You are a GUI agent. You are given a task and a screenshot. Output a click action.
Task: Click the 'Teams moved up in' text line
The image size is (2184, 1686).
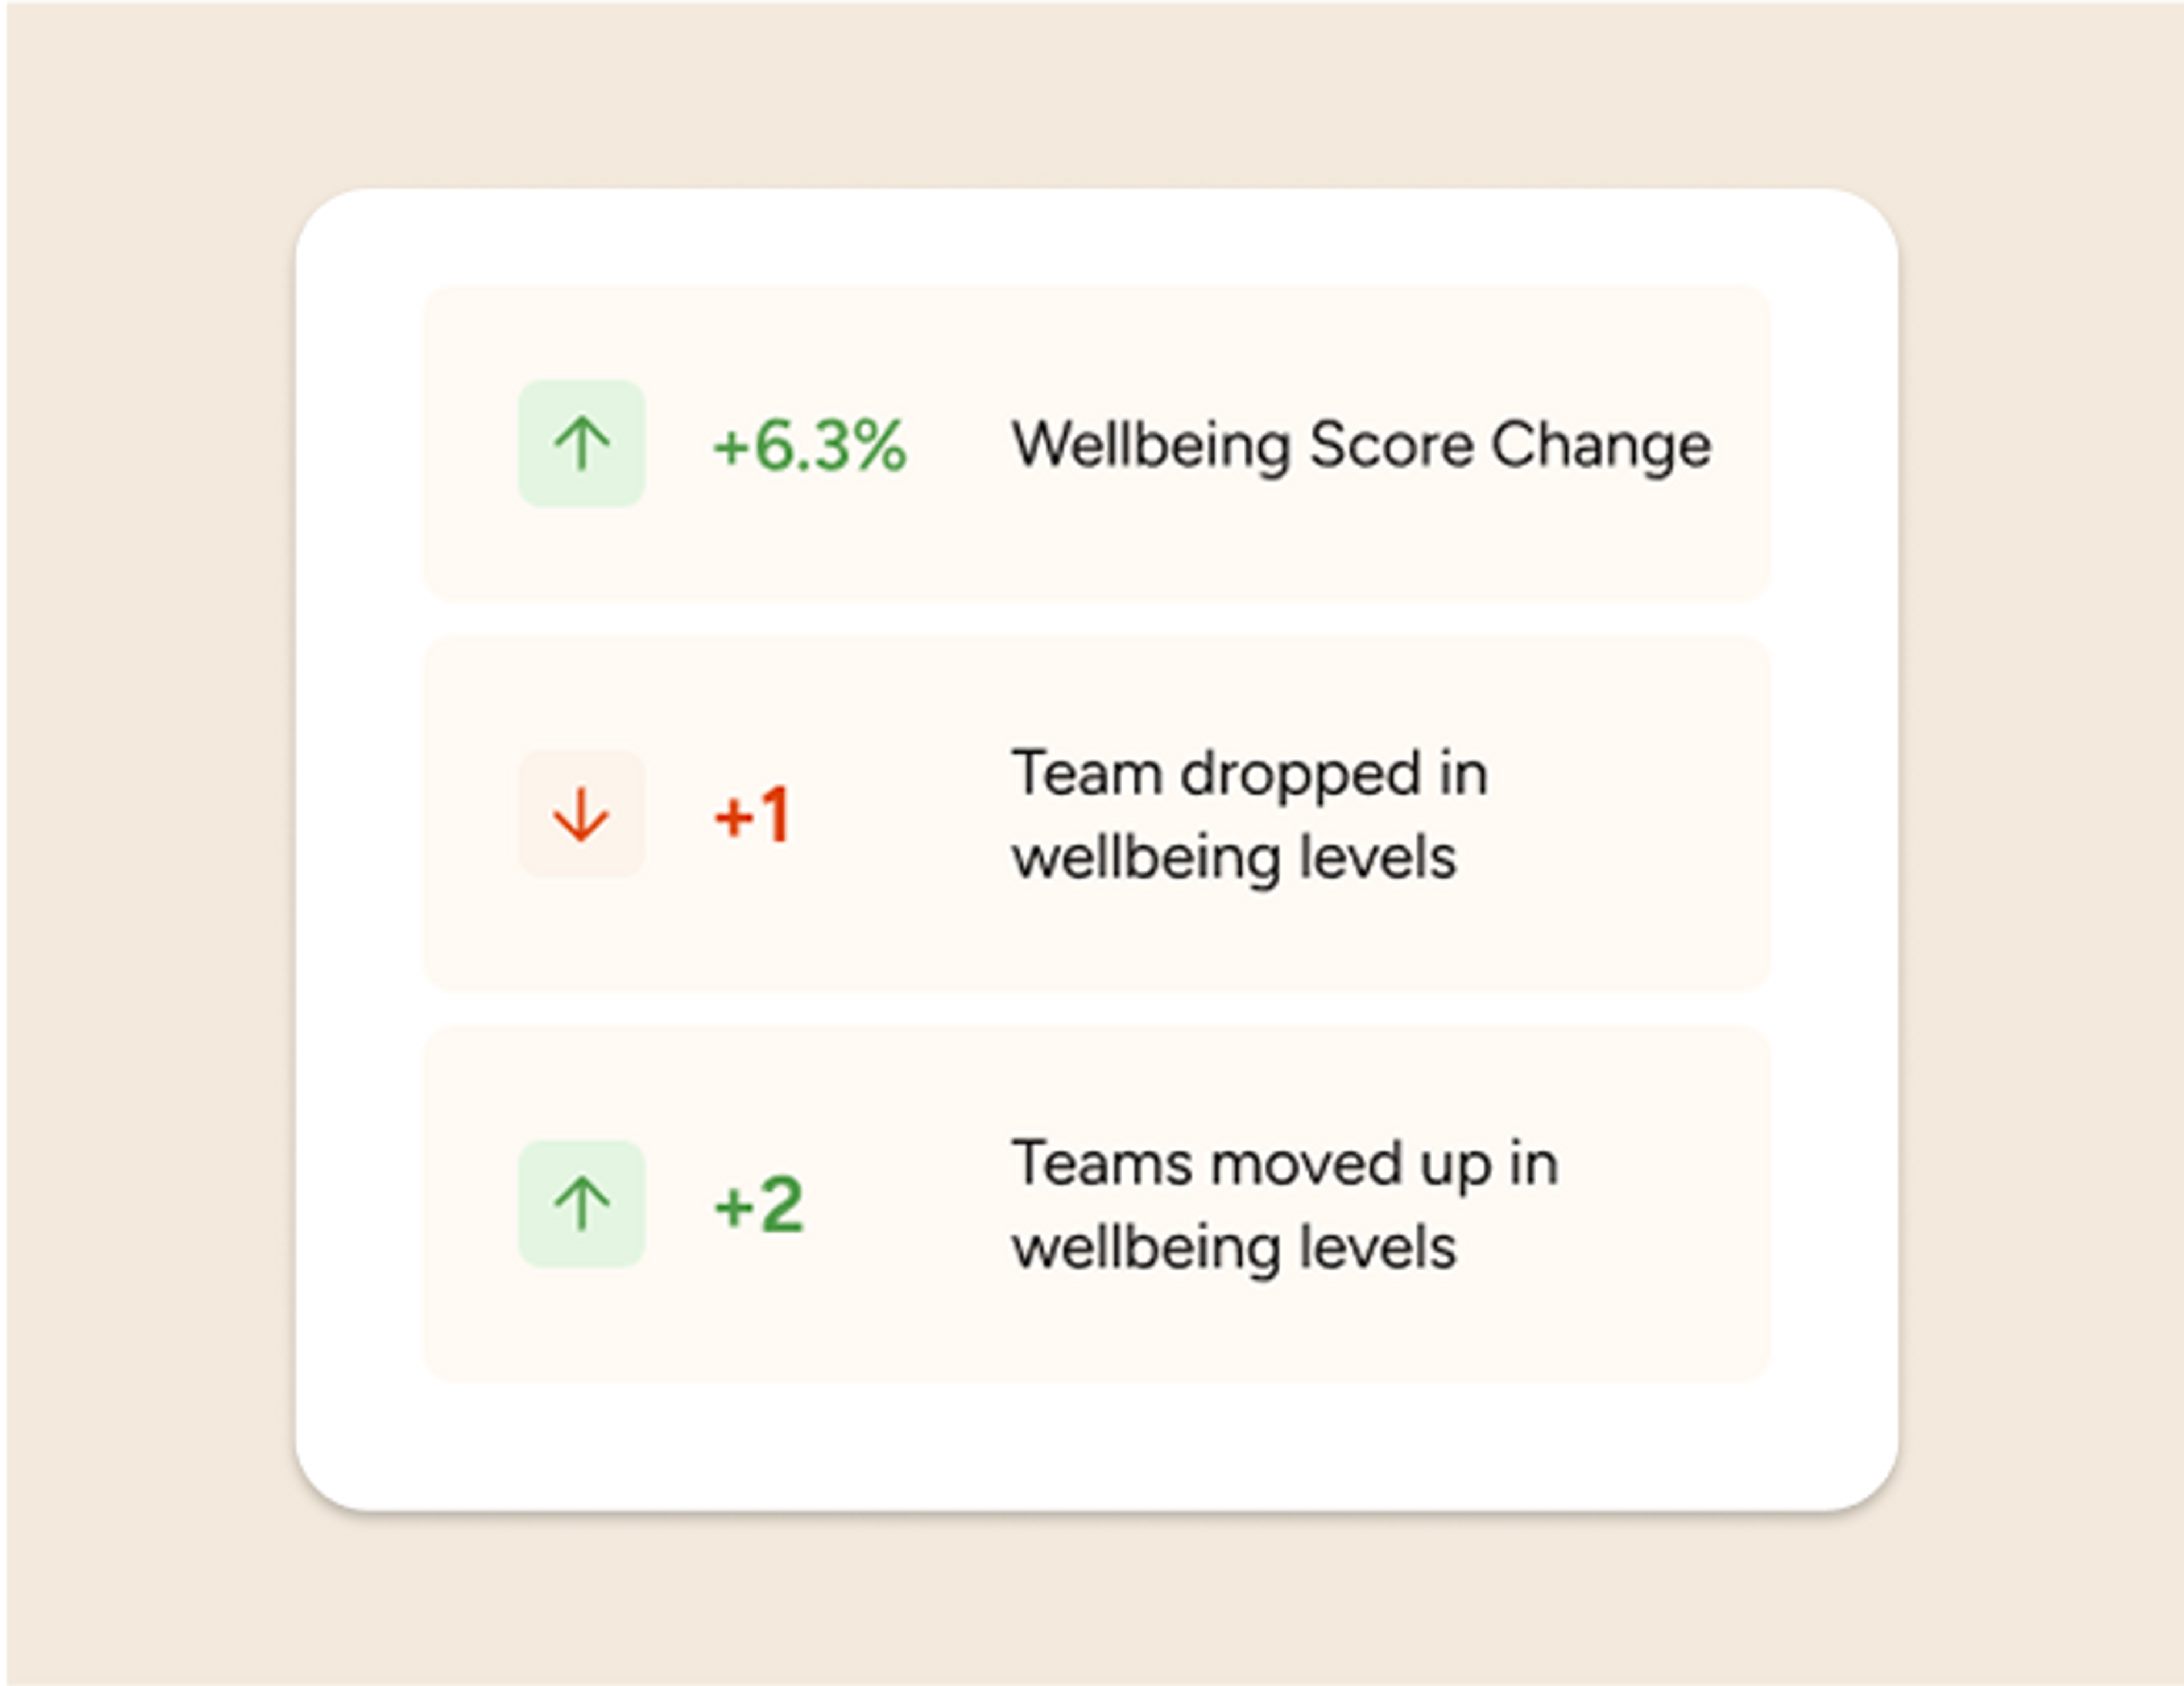1284,1164
